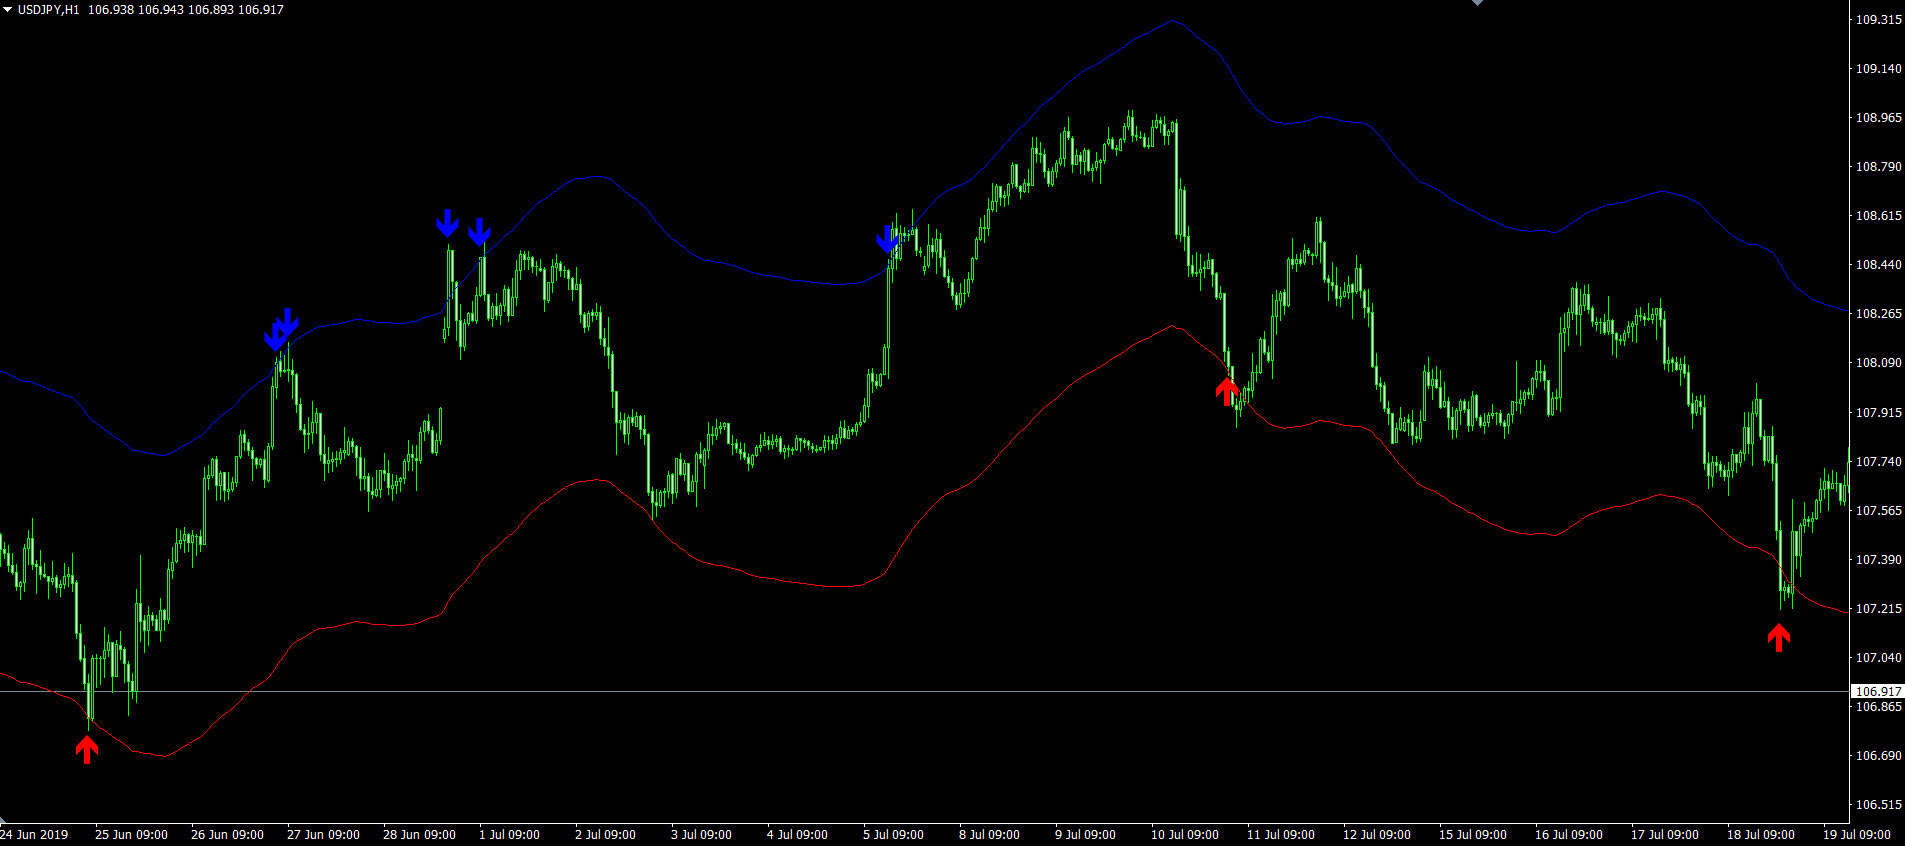Click the 107.740 price axis label
Screen dimensions: 1905x846
tap(1879, 462)
